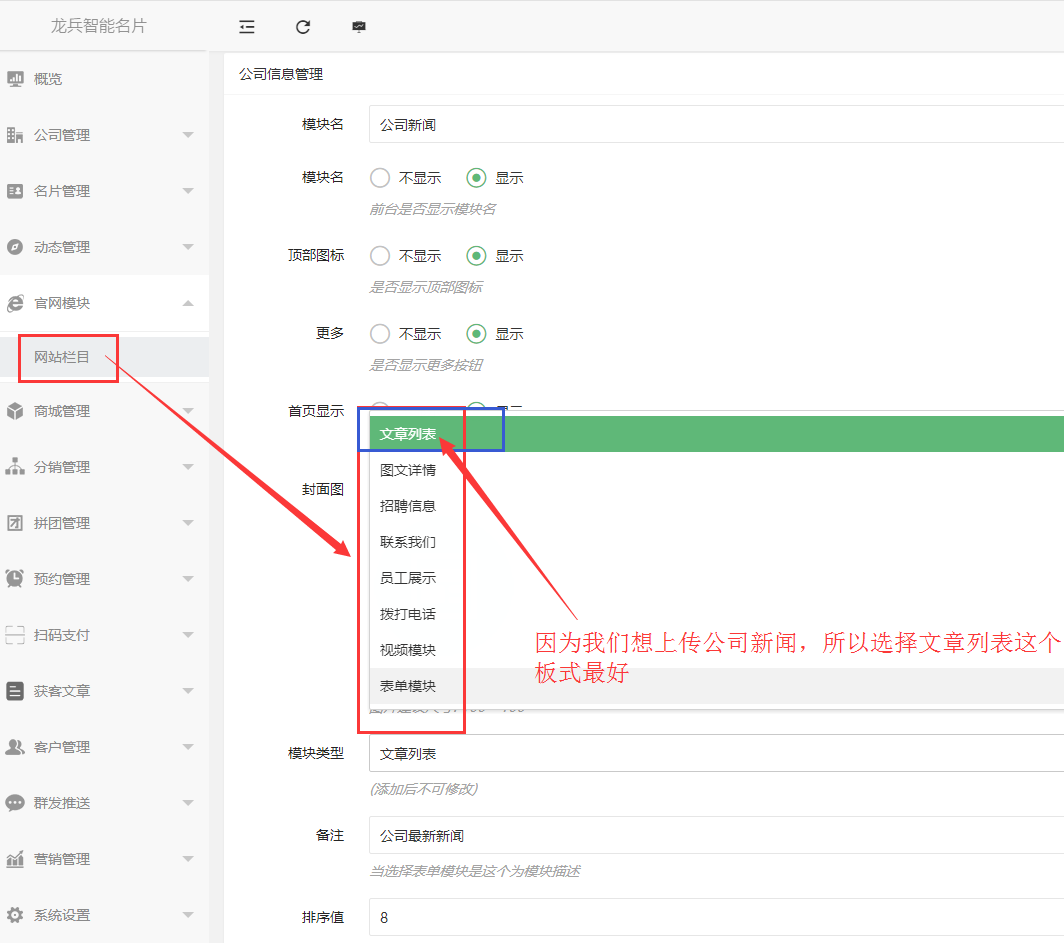Open 概览 overview from the sidebar

[47, 79]
